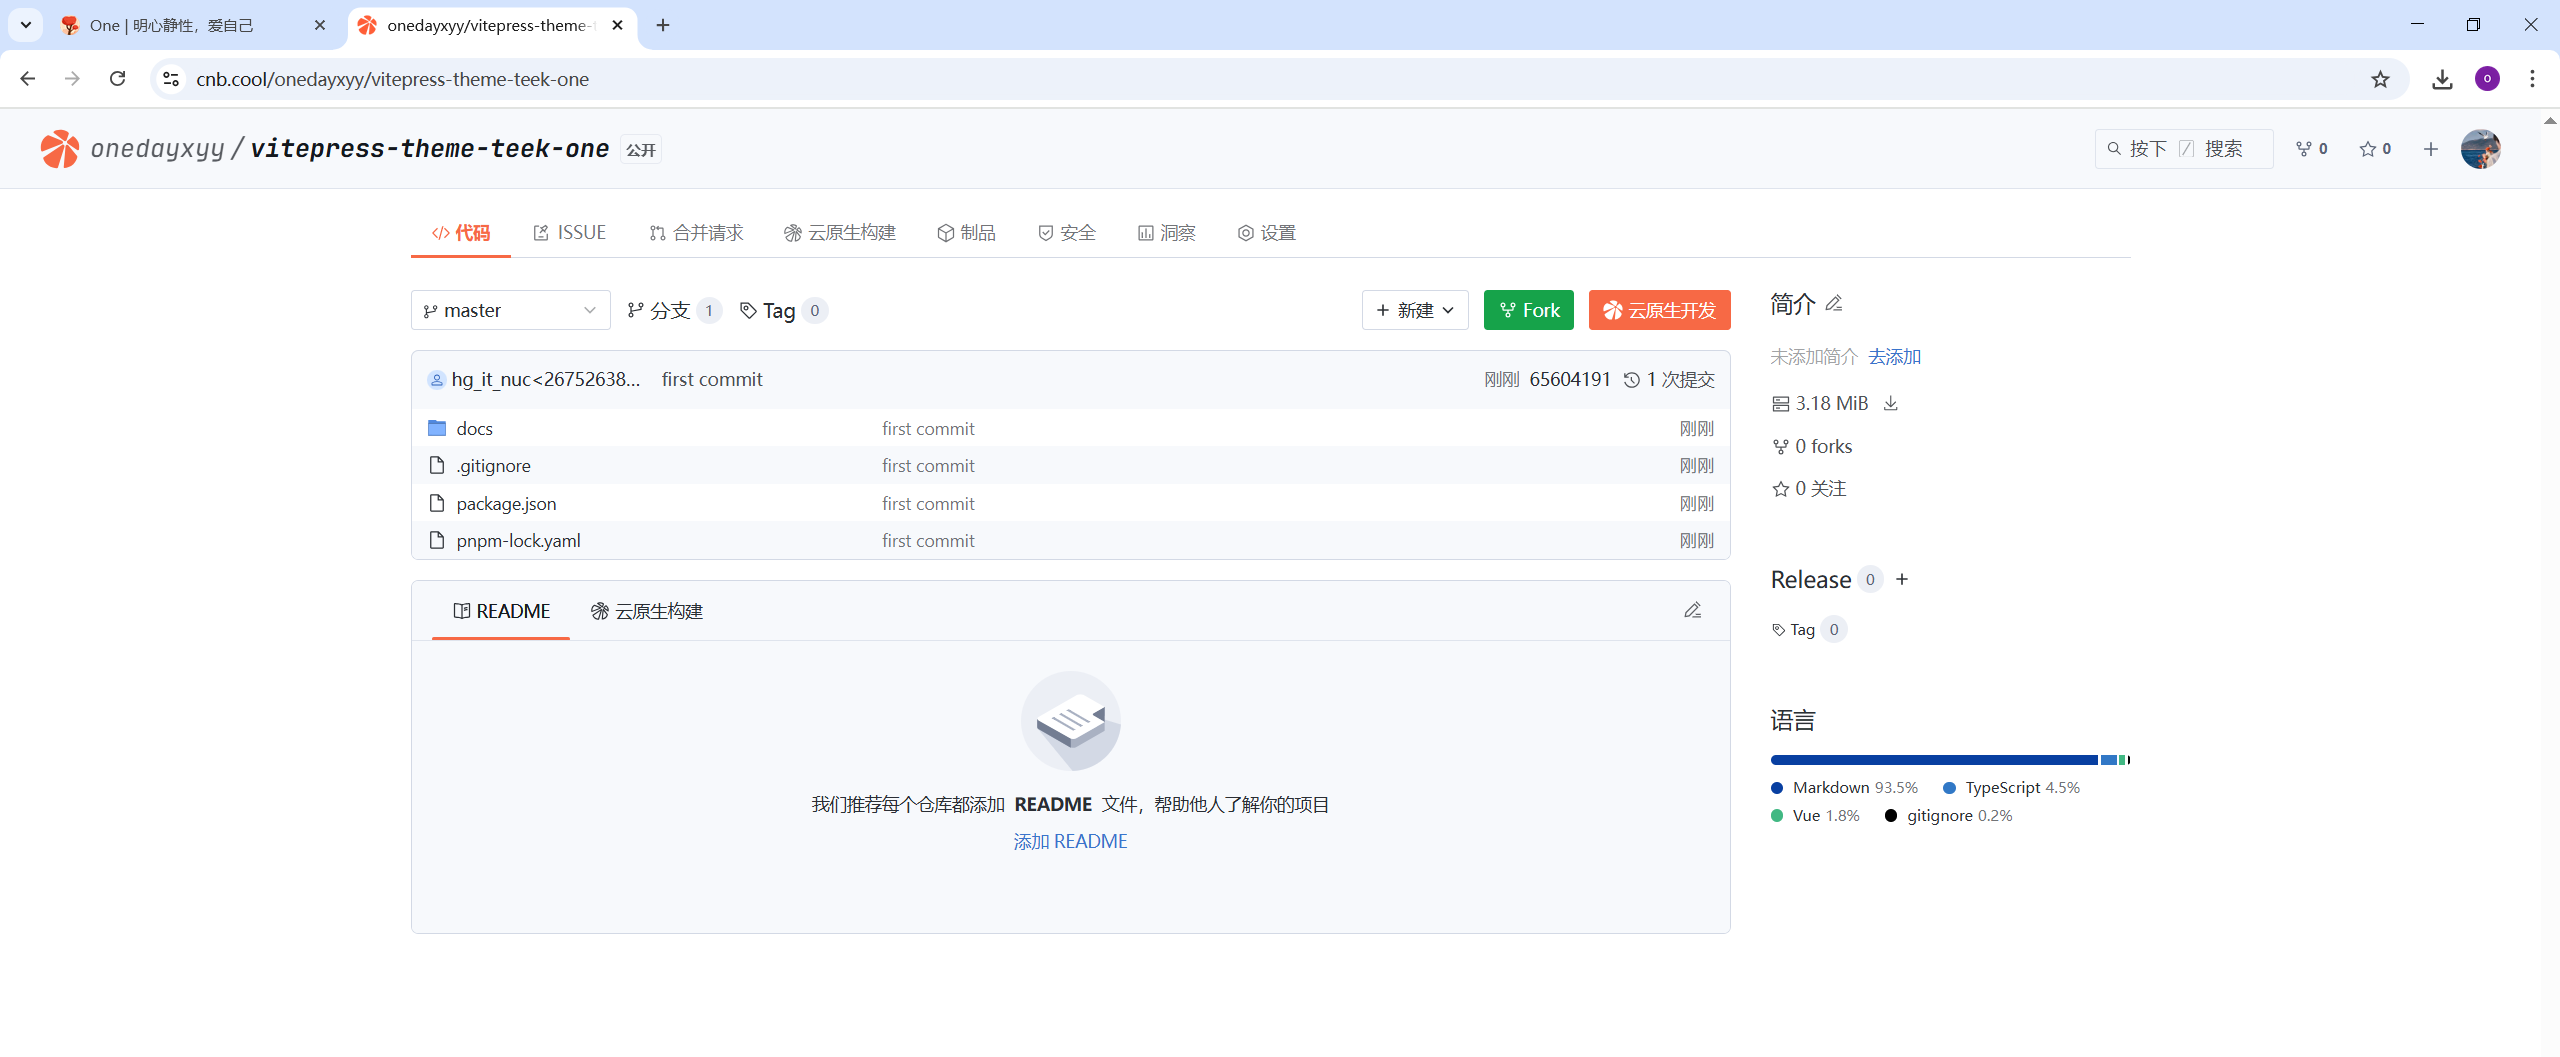Open the docs folder
The height and width of the screenshot is (1057, 2560).
[x=474, y=429]
